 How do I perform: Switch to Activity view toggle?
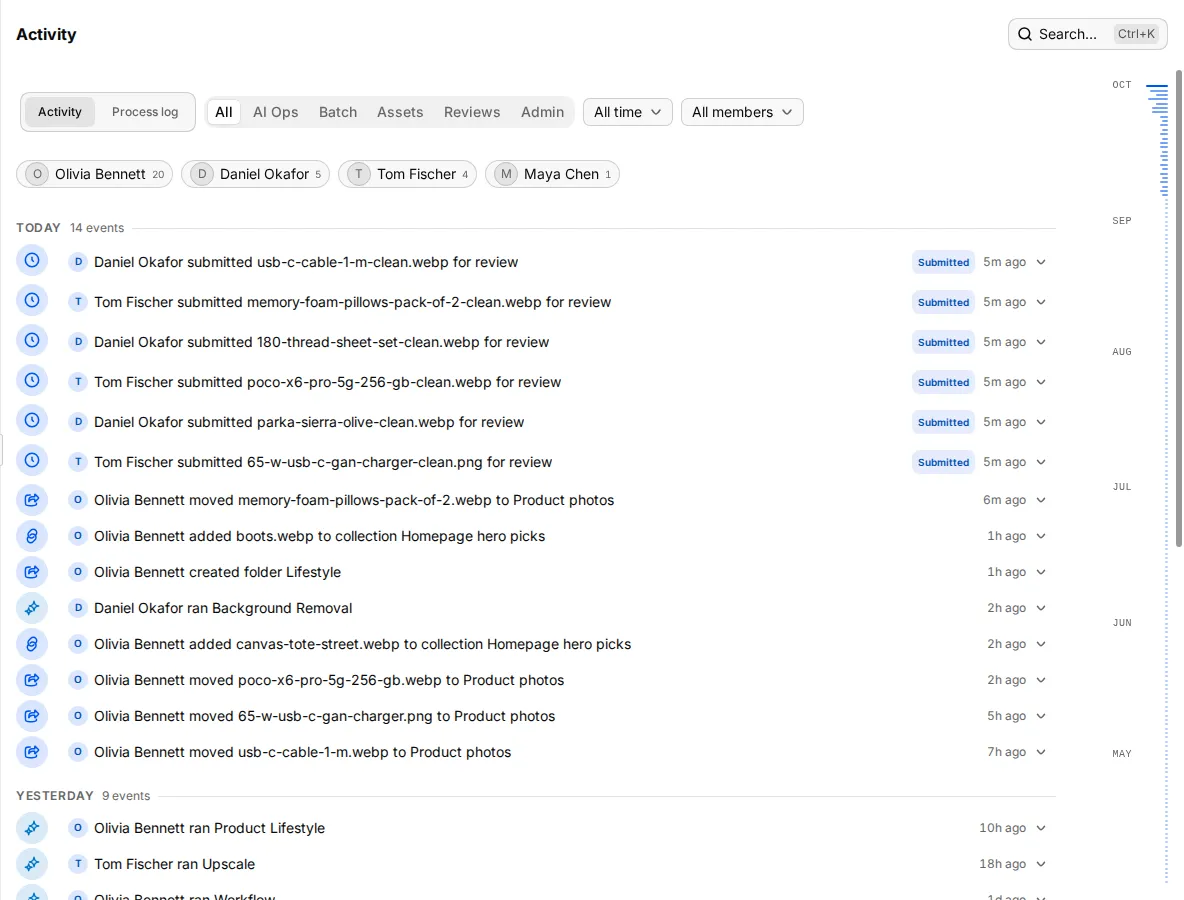tap(60, 112)
